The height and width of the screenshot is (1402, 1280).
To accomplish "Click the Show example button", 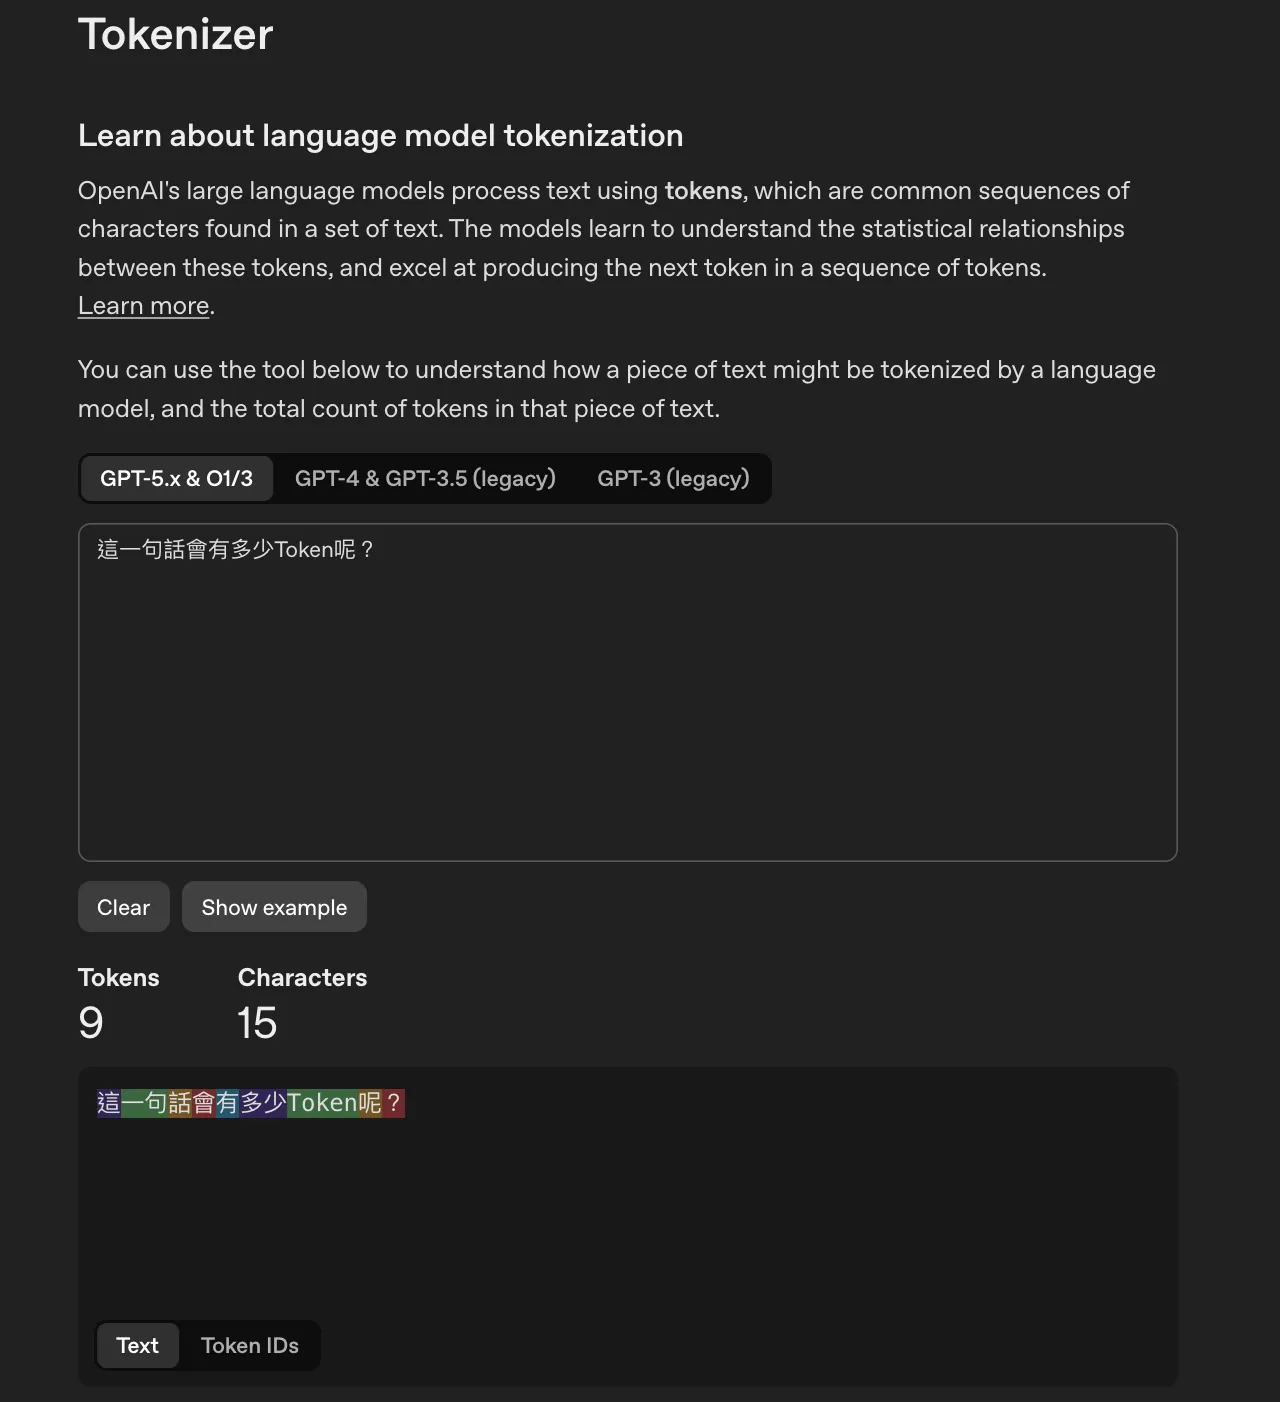I will coord(274,907).
